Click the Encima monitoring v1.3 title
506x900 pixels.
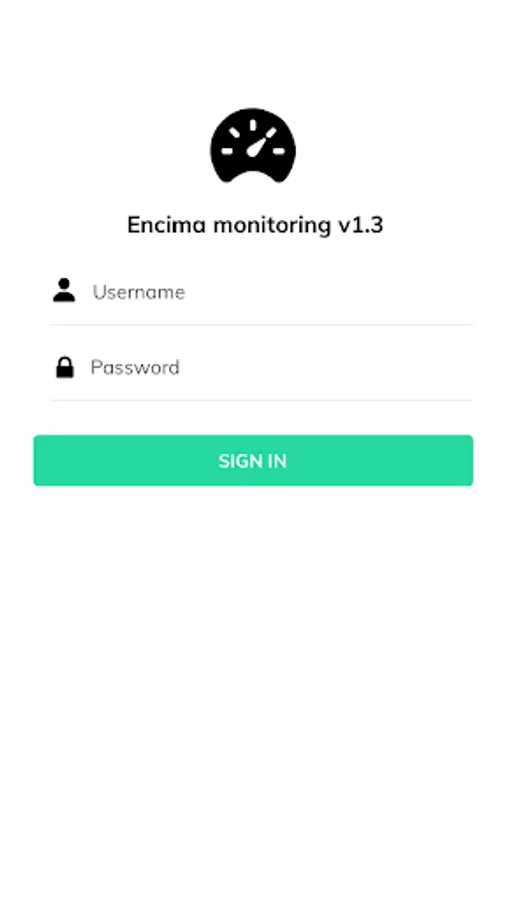pyautogui.click(x=255, y=225)
